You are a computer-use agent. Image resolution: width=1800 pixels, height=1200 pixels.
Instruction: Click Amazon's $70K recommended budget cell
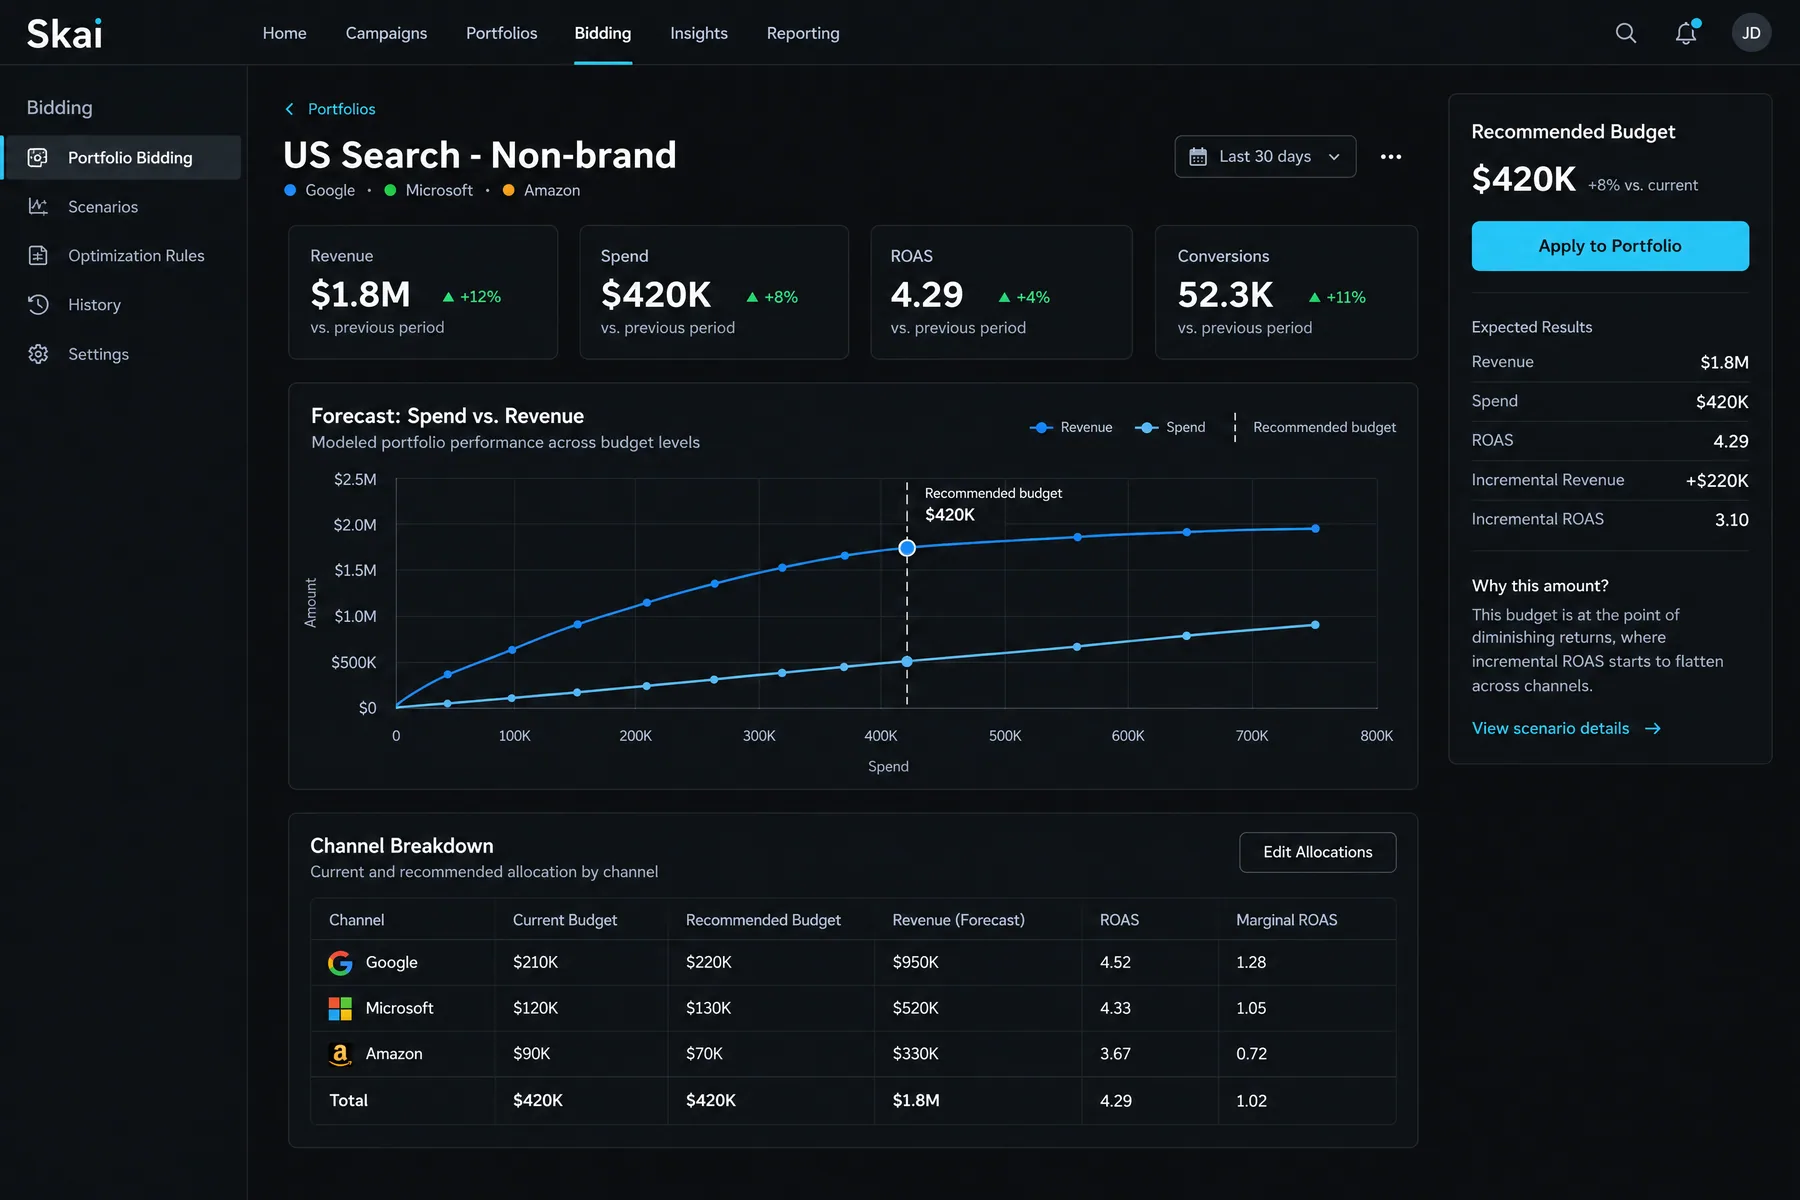tap(704, 1054)
